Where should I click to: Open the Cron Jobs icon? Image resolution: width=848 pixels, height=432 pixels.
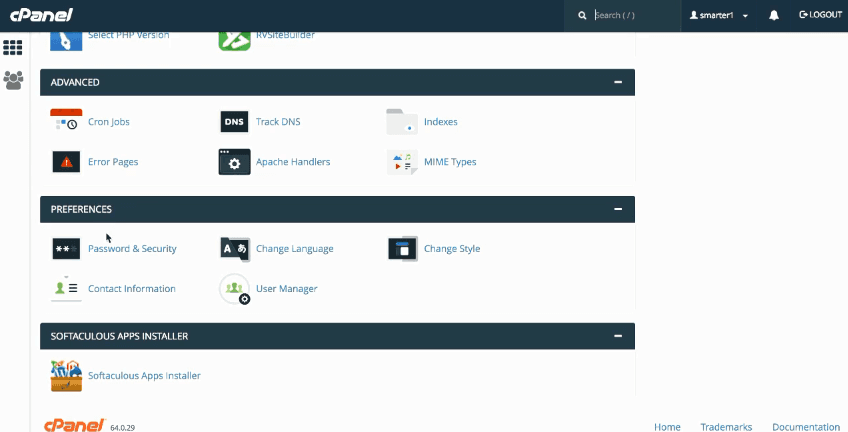click(66, 121)
